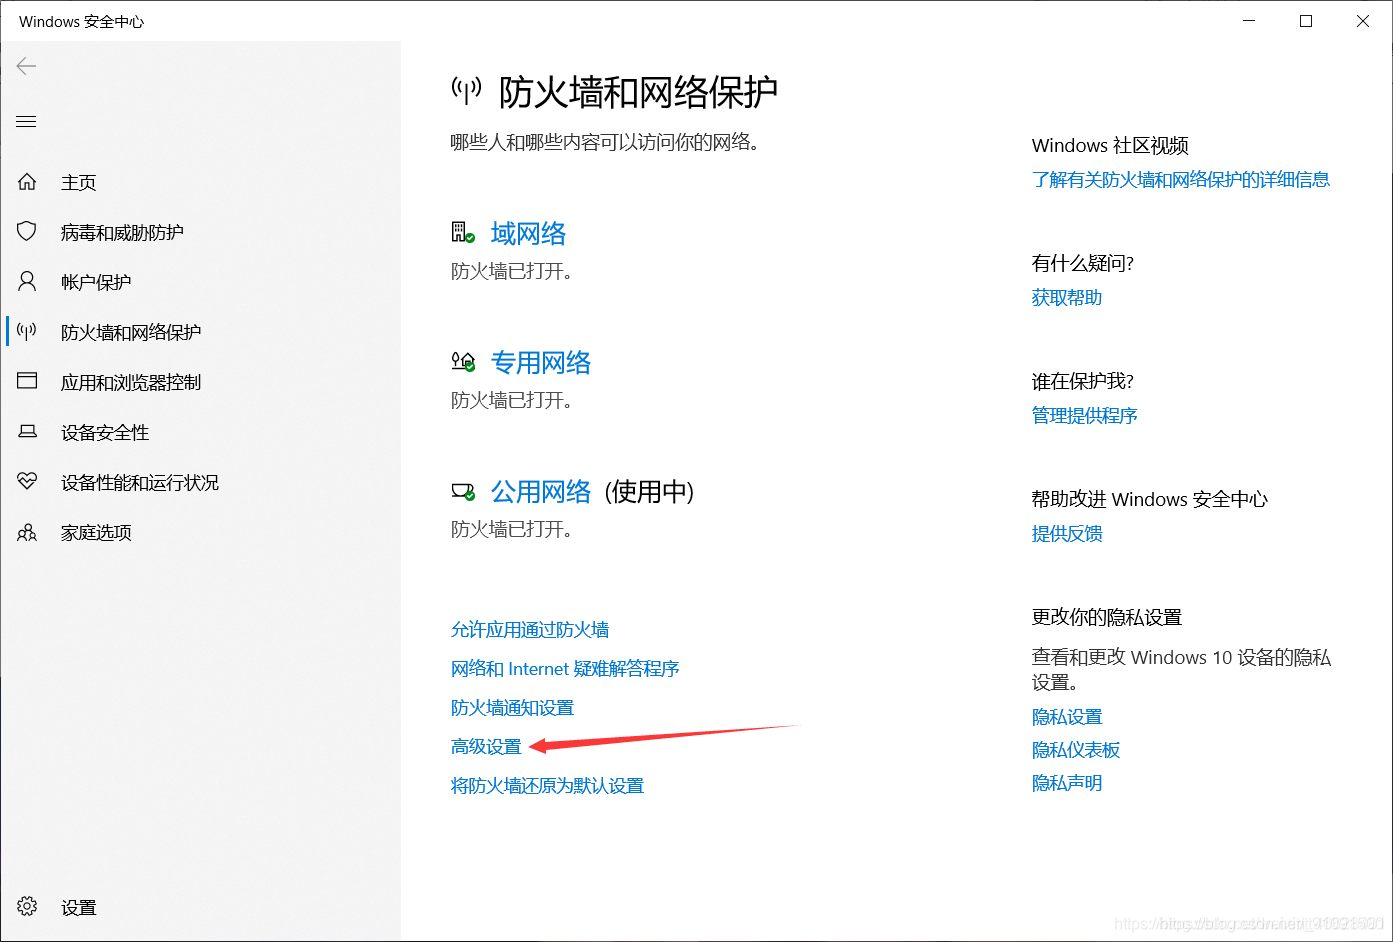This screenshot has width=1393, height=942.
Task: Open 防火墙通知设置 link
Action: click(512, 708)
